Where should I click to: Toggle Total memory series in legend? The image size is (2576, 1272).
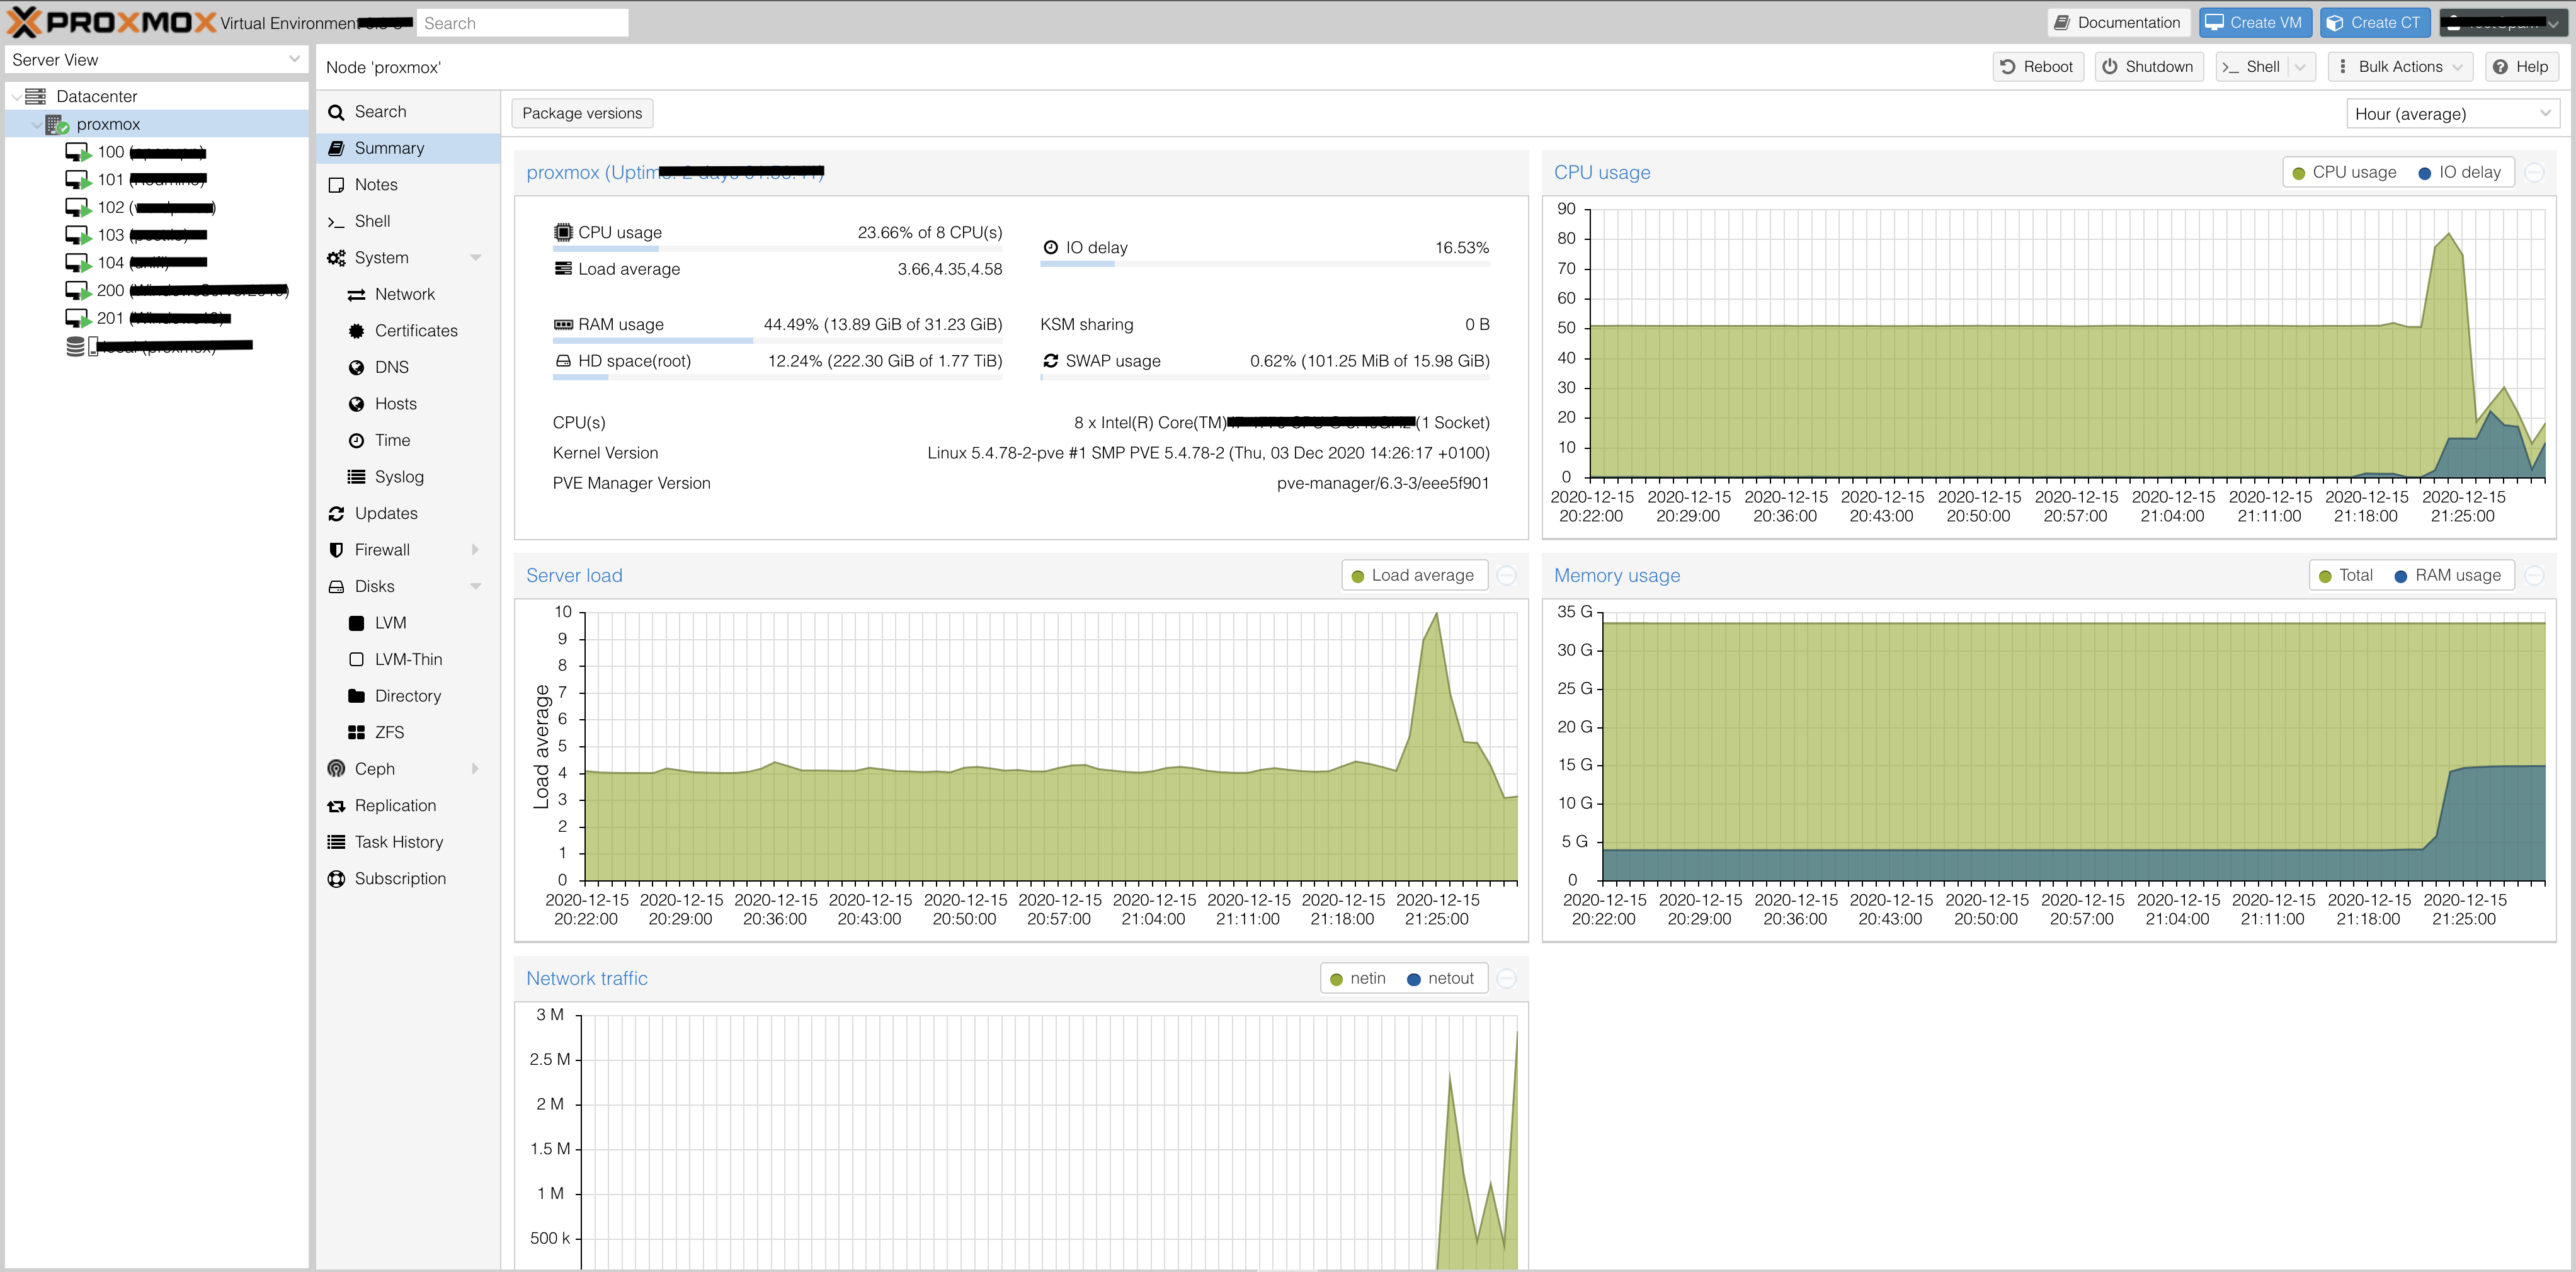[2346, 575]
